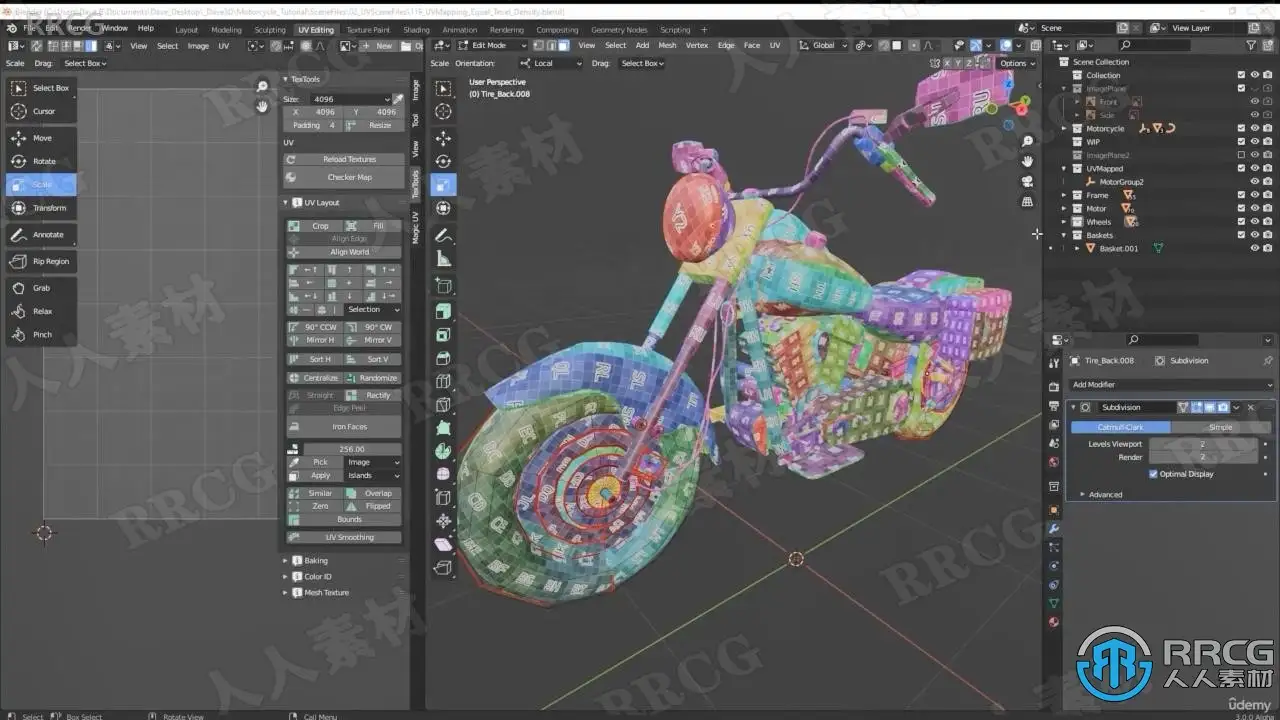Viewport: 1280px width, 720px height.
Task: Expand the Frame collection tree
Action: coord(1065,195)
